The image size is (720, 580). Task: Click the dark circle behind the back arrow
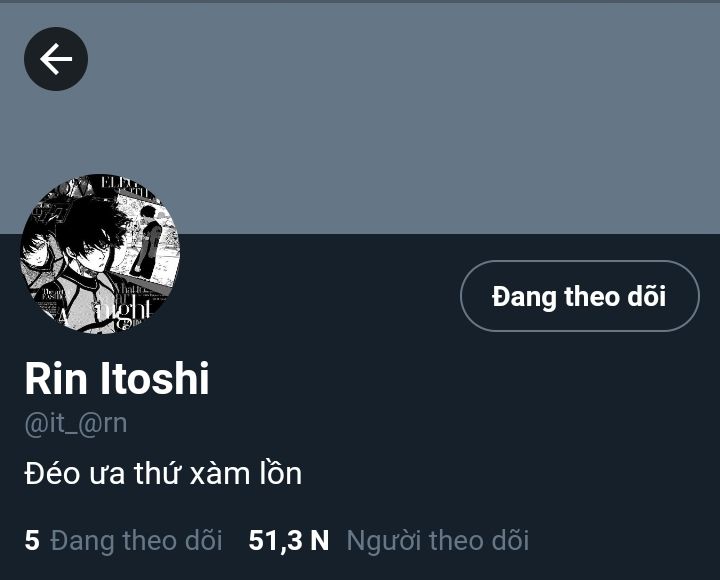coord(56,59)
